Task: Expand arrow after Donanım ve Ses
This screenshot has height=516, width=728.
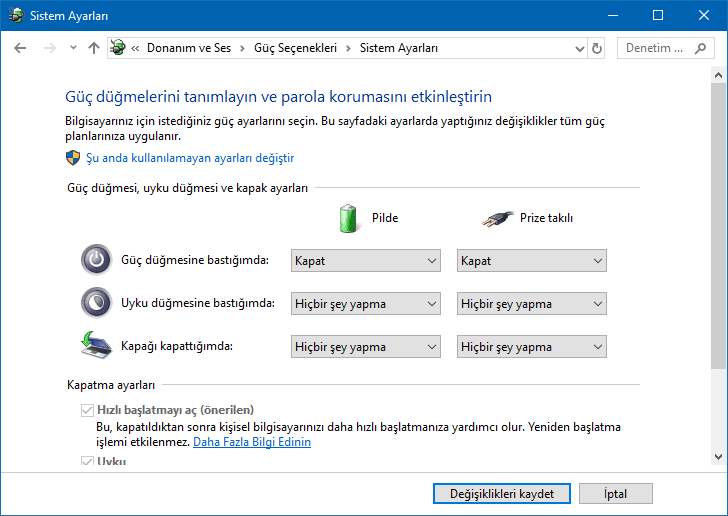Action: 242,48
